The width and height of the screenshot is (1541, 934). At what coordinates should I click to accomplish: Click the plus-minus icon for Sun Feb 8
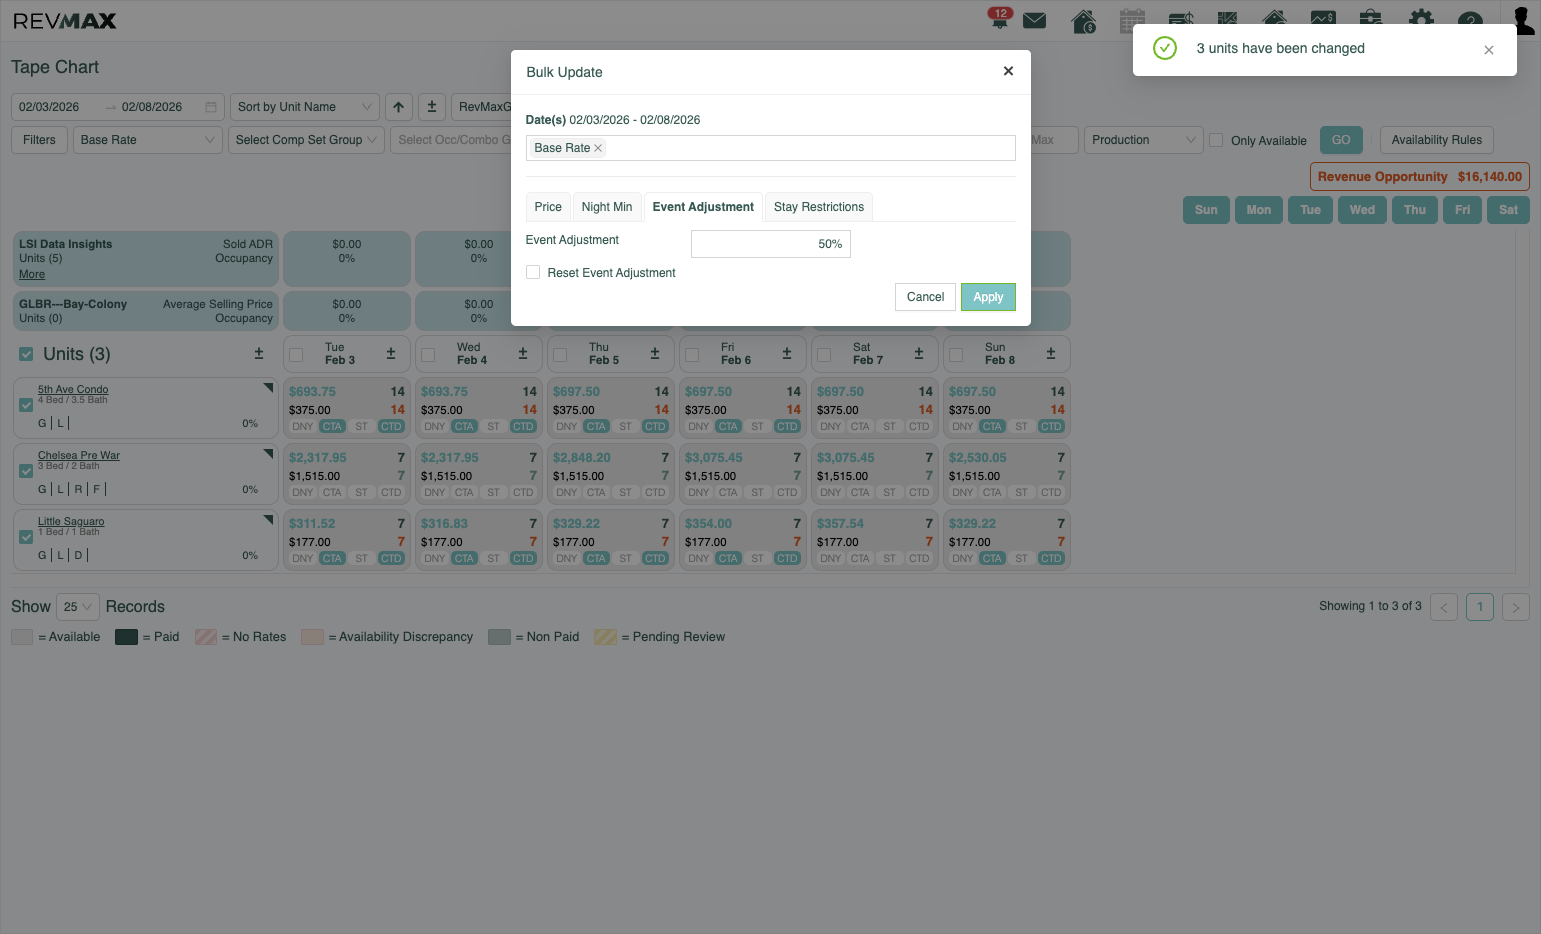[1051, 354]
